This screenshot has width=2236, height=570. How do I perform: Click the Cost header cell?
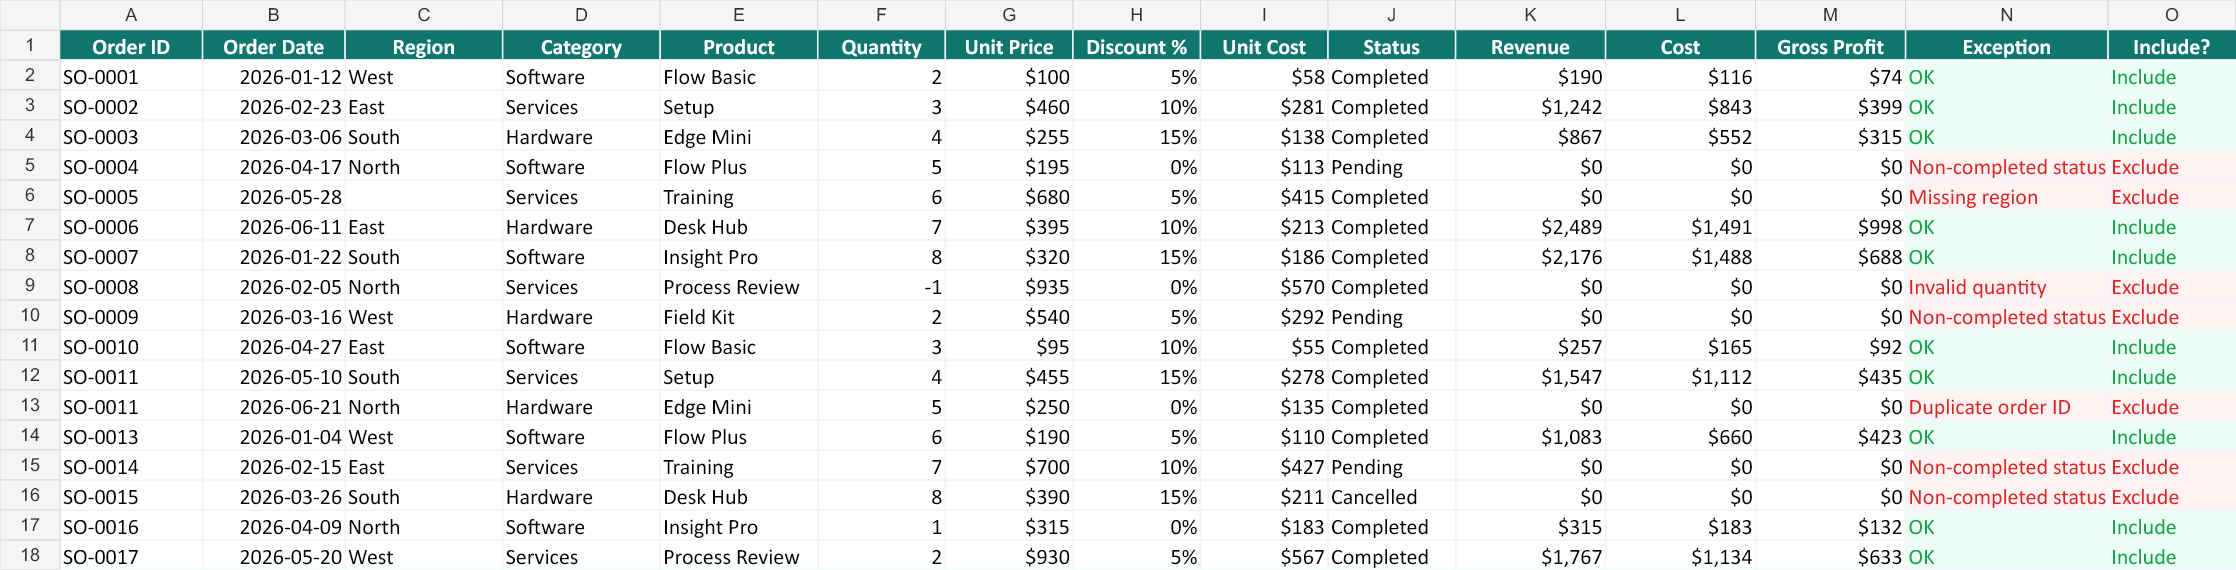pos(1680,46)
